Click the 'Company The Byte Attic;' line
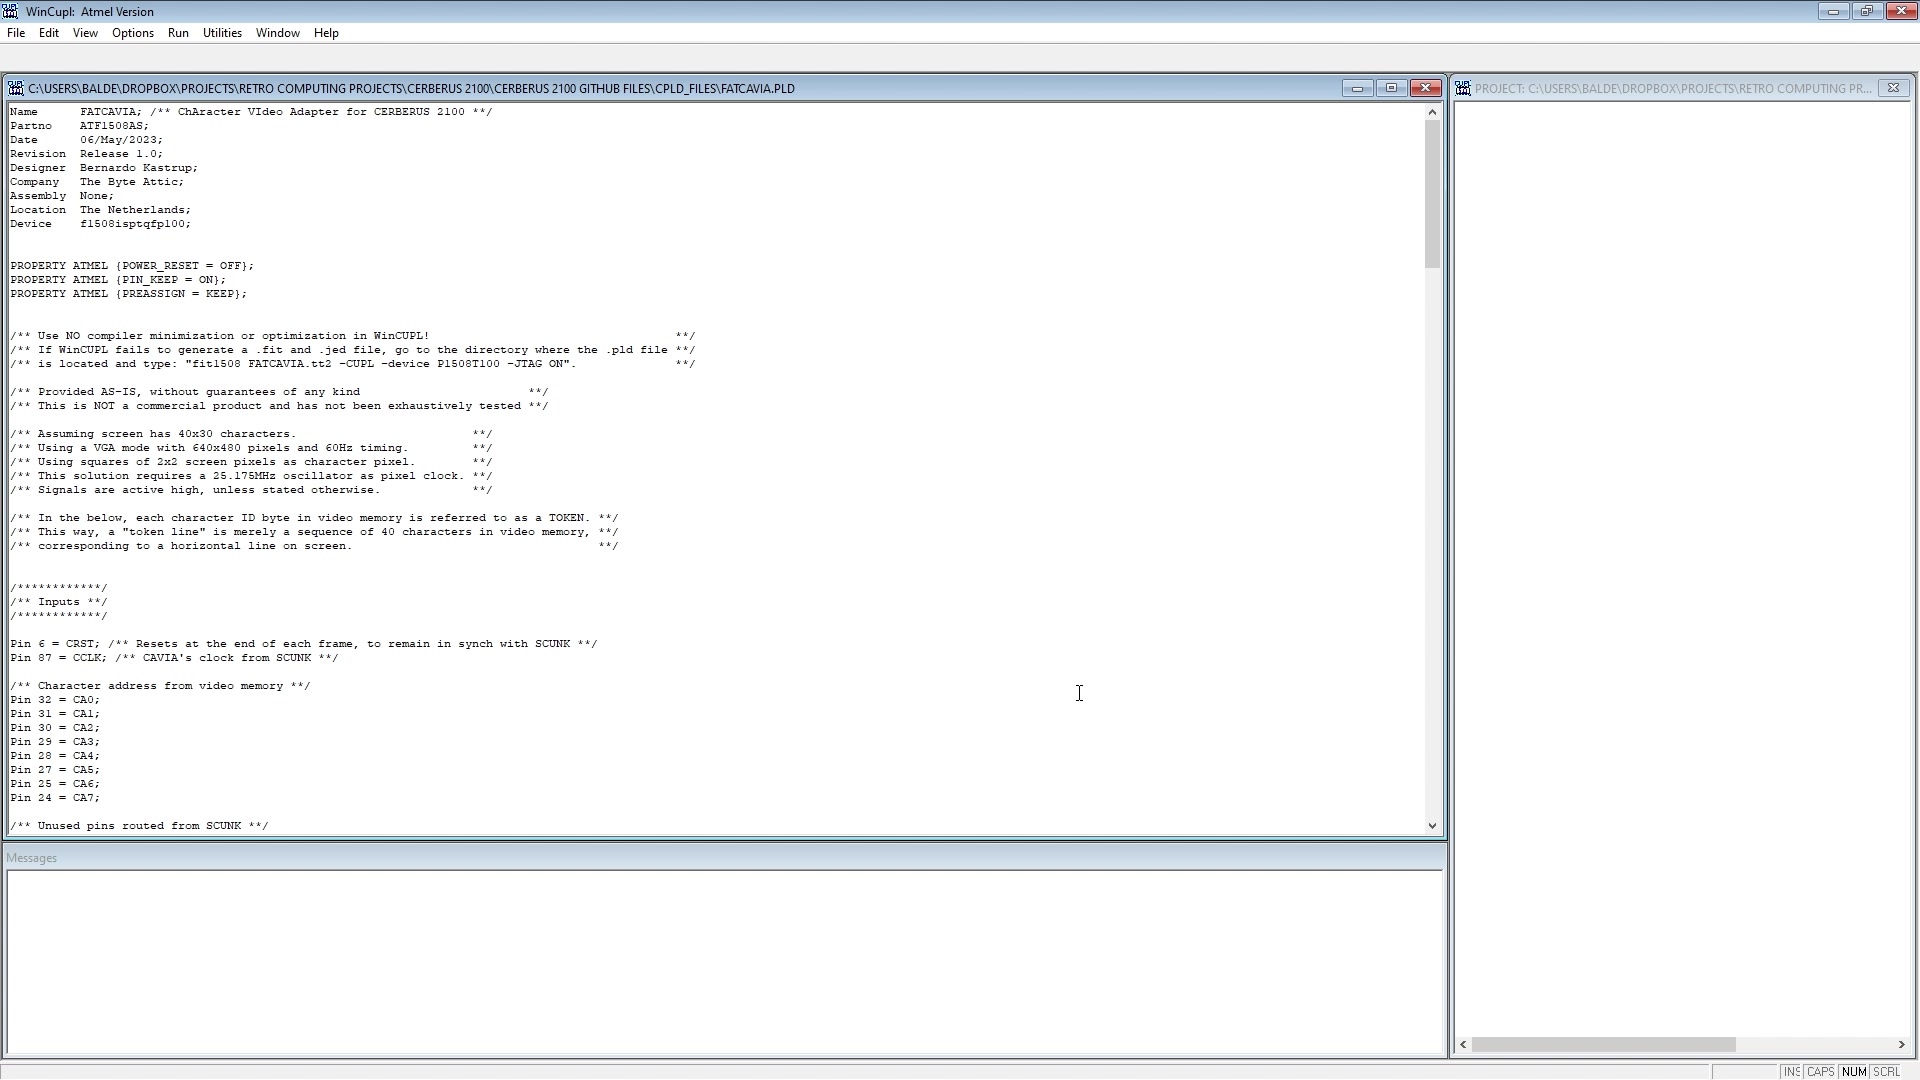The image size is (1920, 1080). (x=97, y=182)
